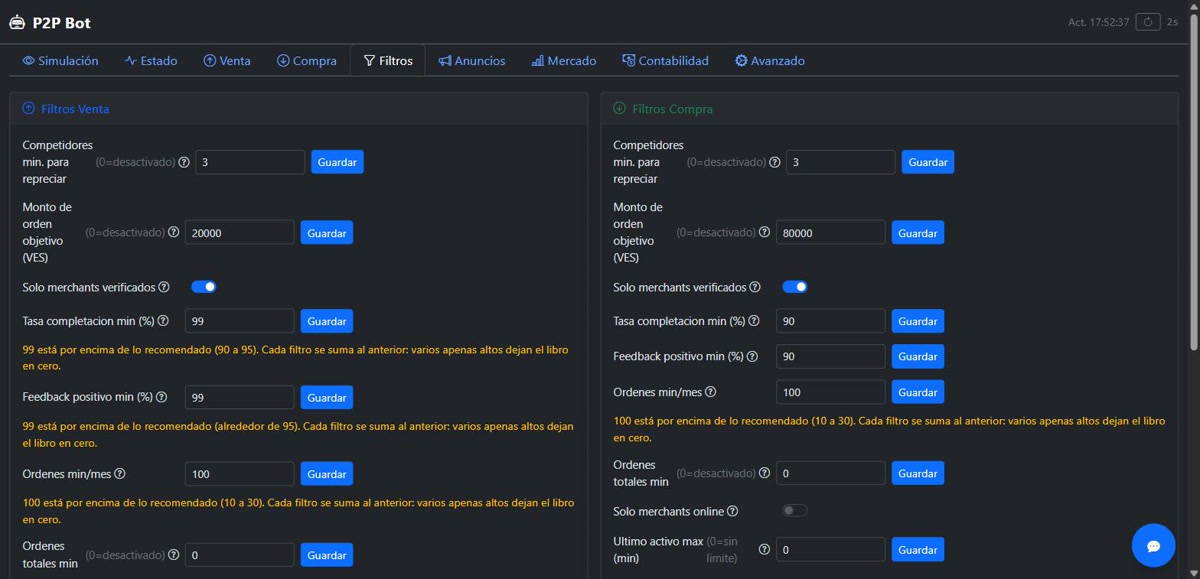
Task: Click the help icon for Ordenes min/mes in Filtros Venta
Action: (x=120, y=474)
